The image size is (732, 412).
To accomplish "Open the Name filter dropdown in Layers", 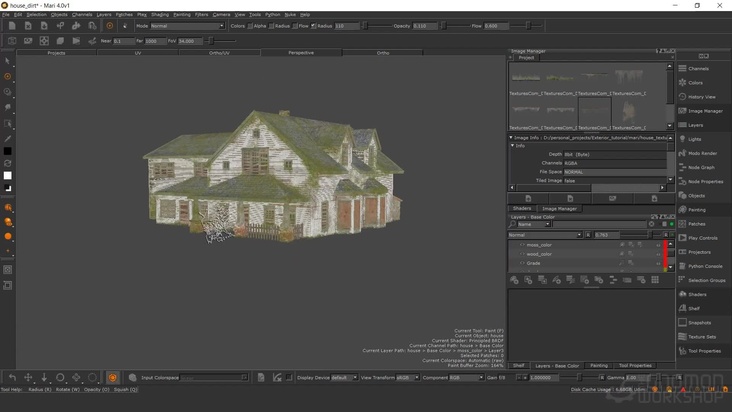I will [x=533, y=224].
